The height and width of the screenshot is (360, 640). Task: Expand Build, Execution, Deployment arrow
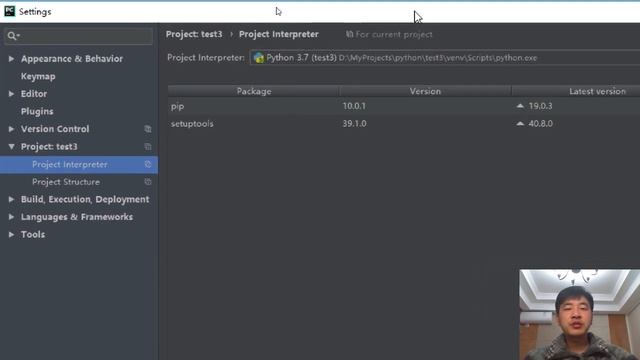[11, 200]
